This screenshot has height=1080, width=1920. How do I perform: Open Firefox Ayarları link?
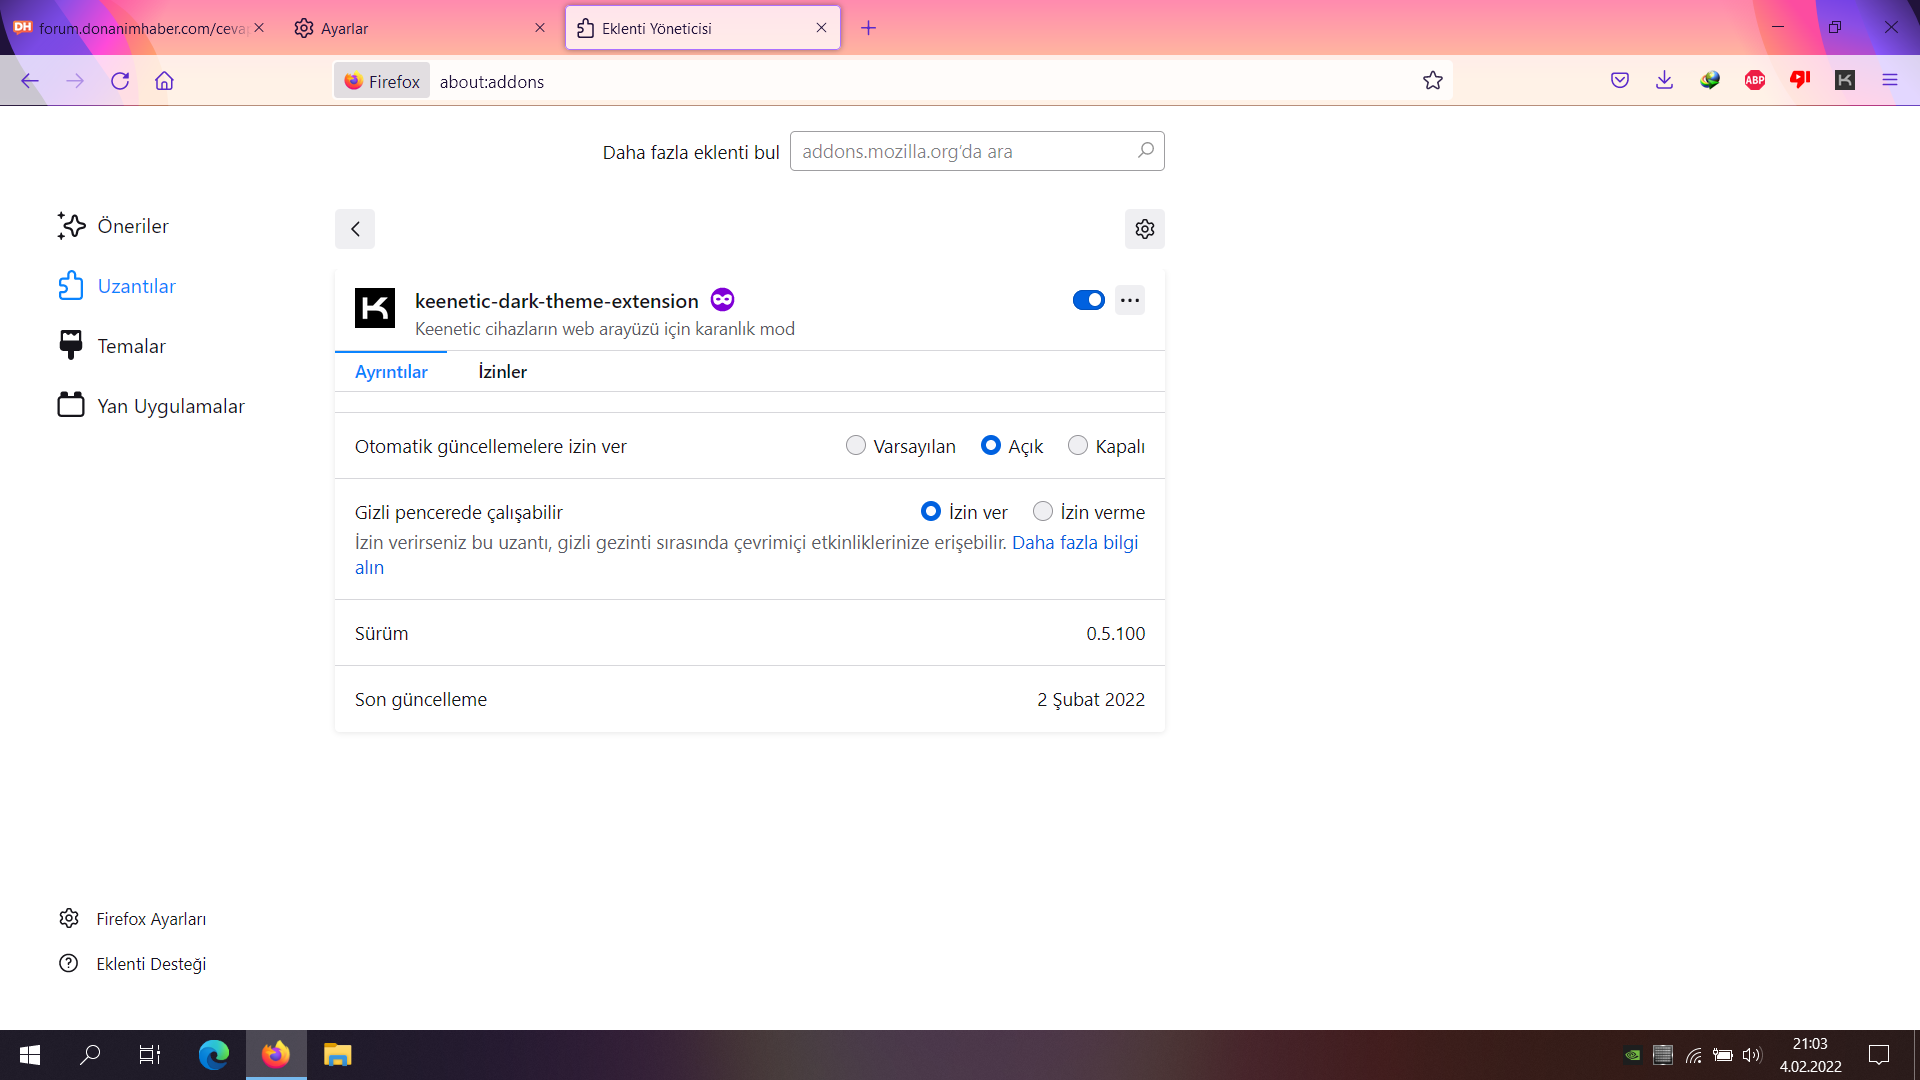132,918
